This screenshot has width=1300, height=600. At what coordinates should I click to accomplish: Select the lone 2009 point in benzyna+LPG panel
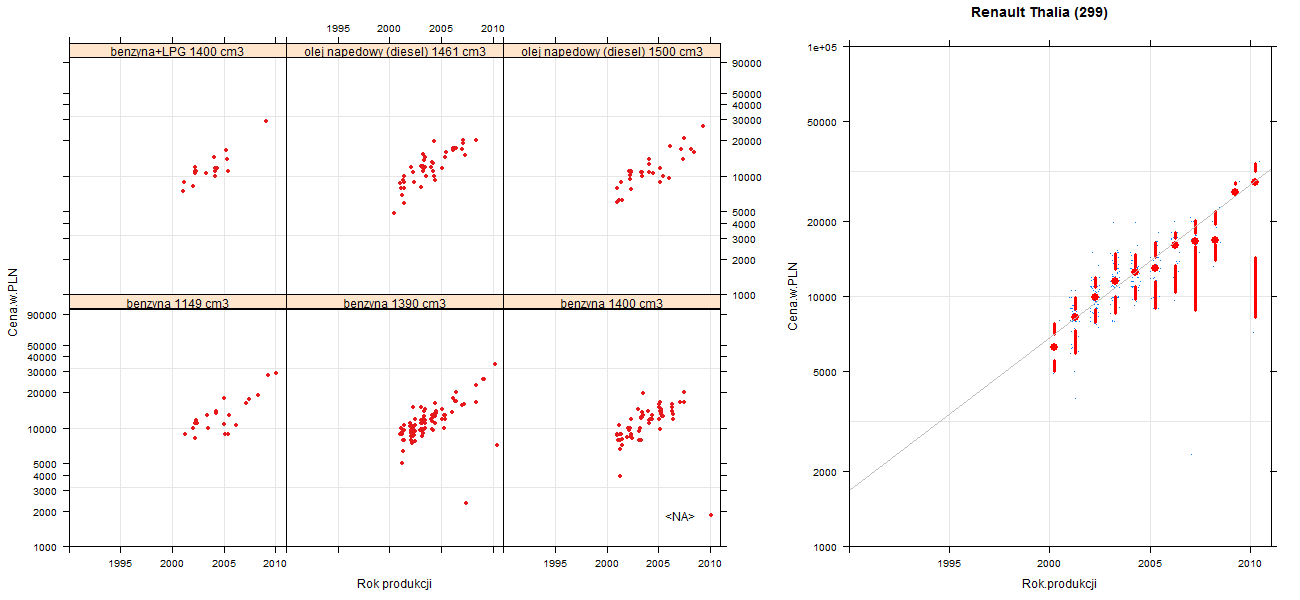[265, 121]
